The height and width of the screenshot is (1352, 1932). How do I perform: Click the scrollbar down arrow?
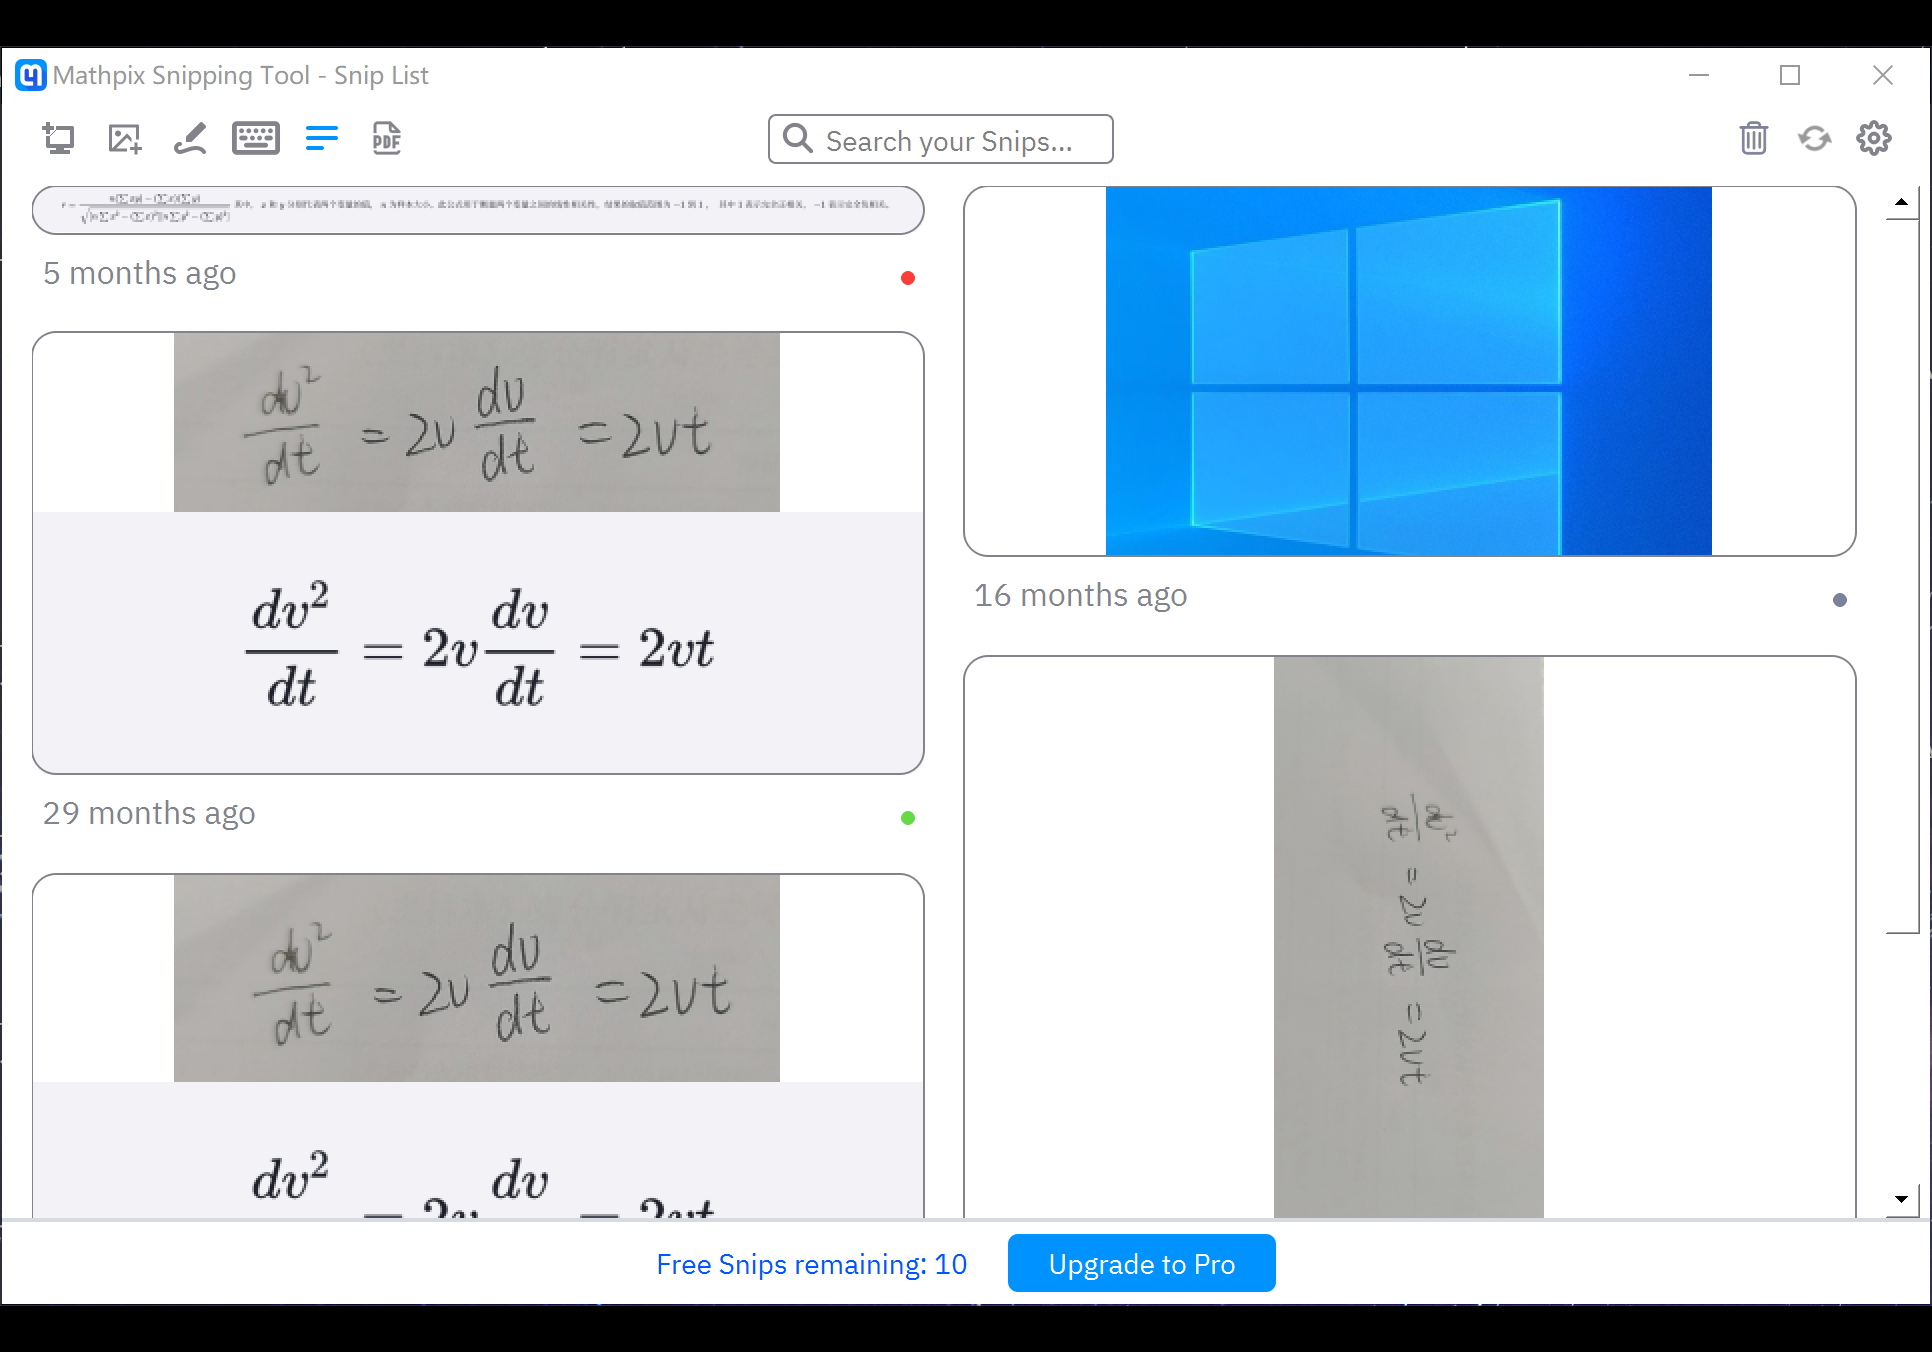click(x=1901, y=1199)
